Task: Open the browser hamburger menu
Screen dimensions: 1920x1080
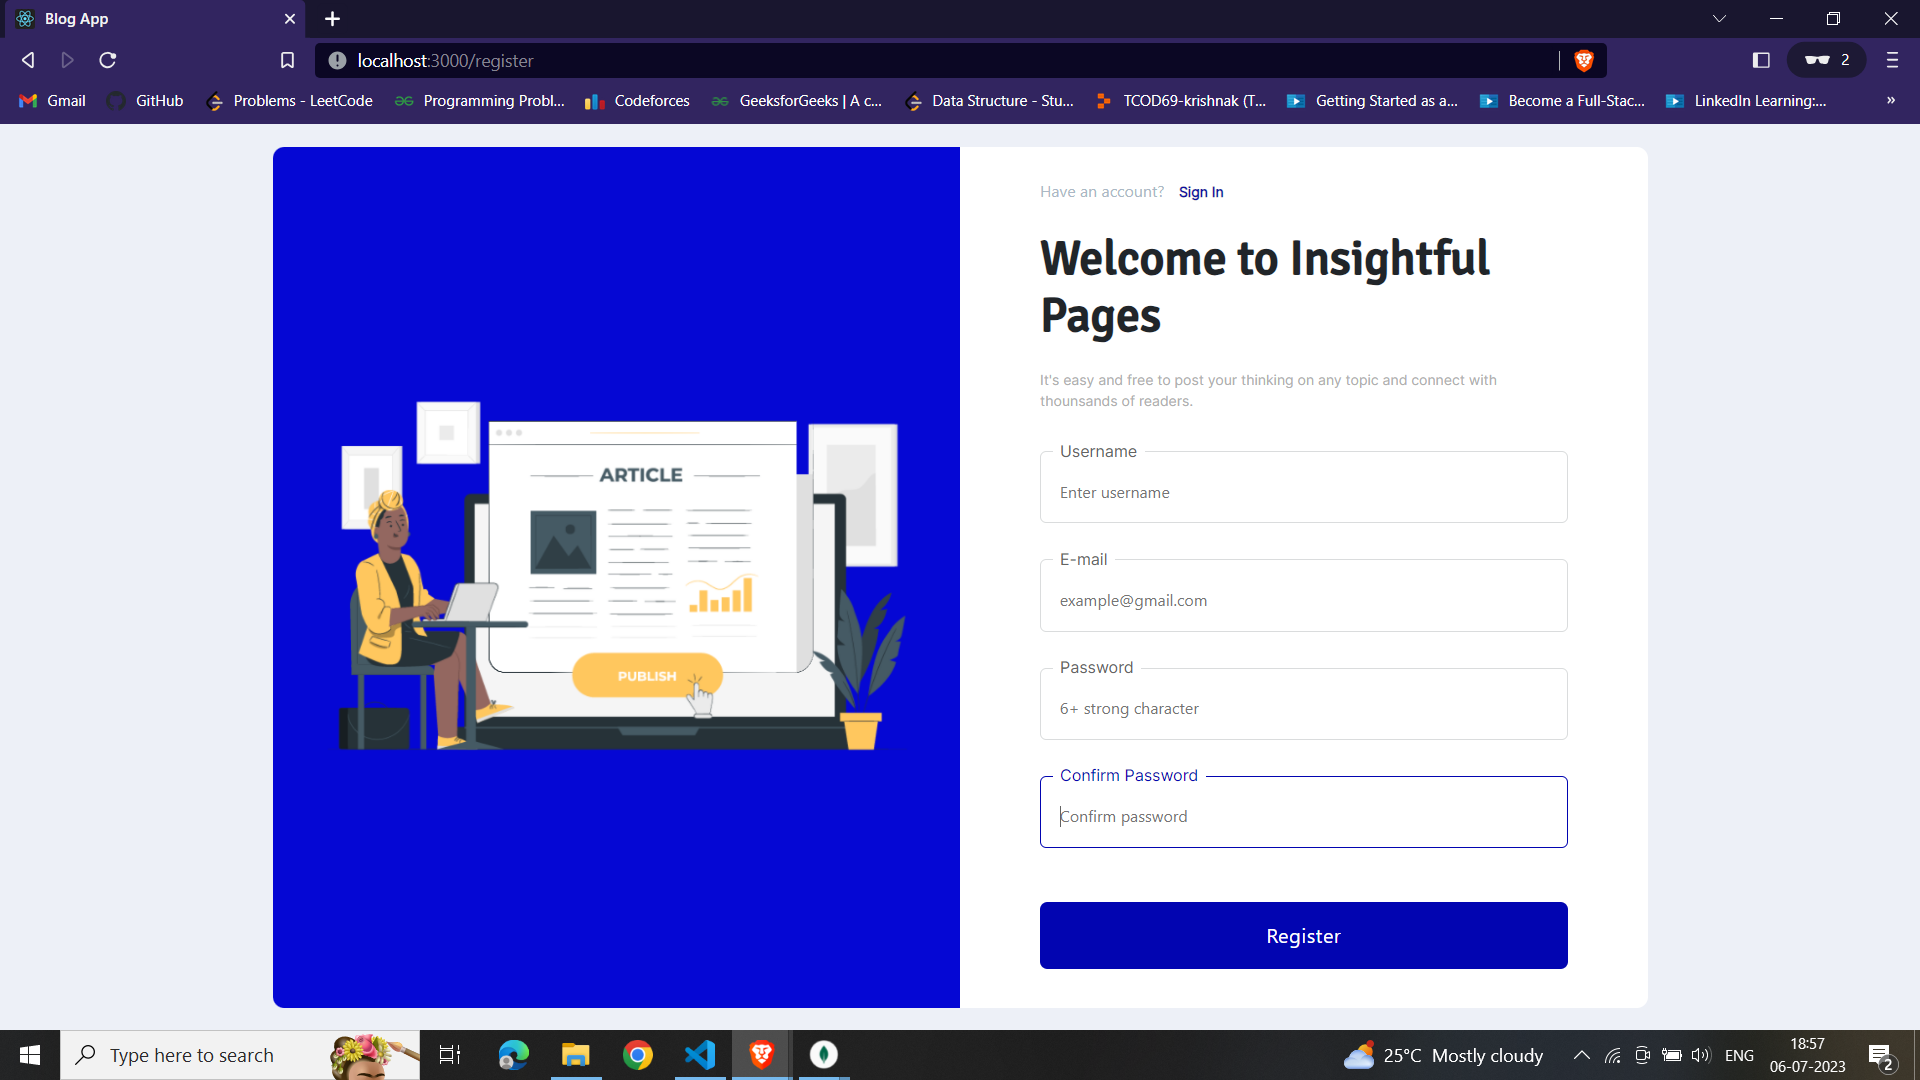Action: tap(1892, 60)
